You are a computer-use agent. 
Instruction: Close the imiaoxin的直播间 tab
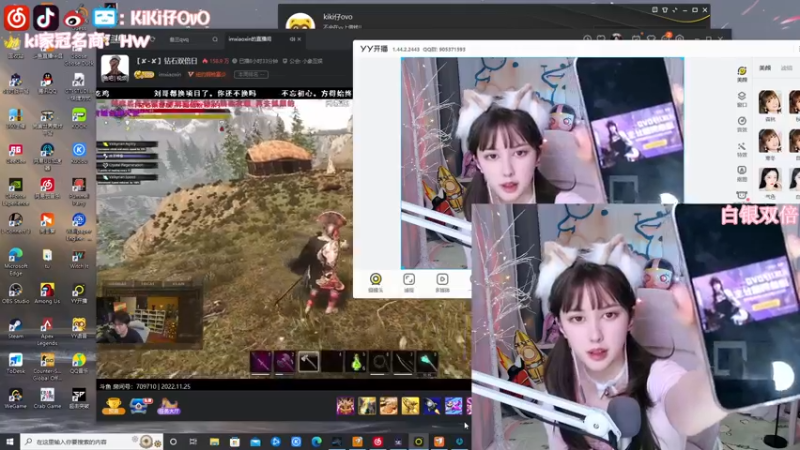tap(299, 39)
